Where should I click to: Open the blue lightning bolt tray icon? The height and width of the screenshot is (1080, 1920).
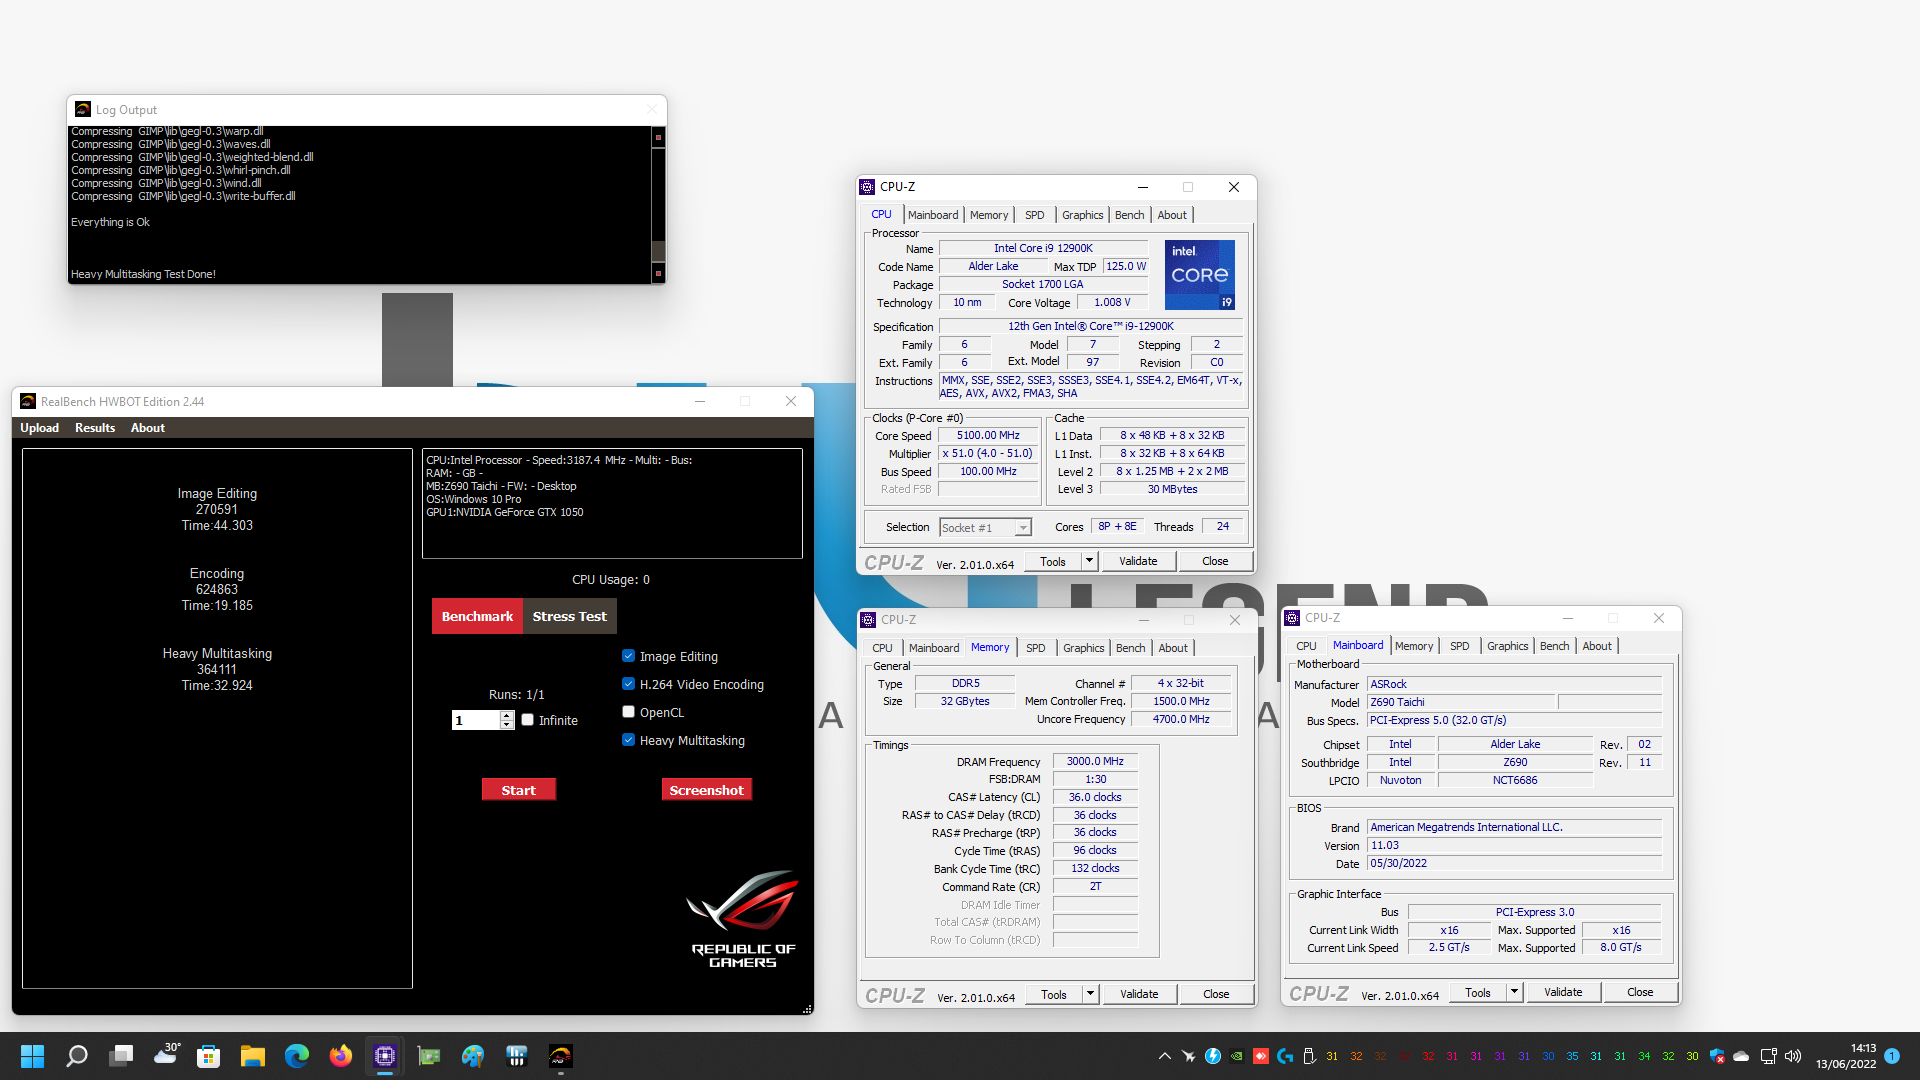coord(1213,1056)
